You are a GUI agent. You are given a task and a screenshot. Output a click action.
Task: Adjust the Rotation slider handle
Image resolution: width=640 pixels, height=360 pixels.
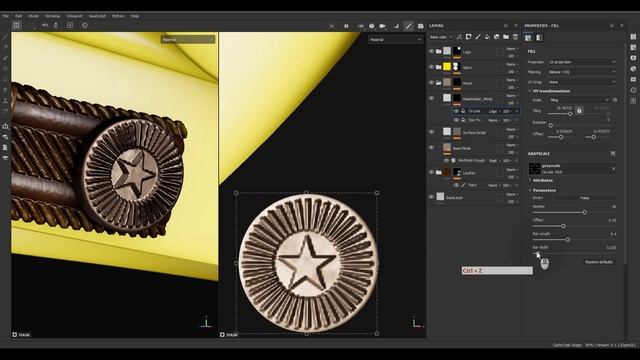(x=550, y=125)
